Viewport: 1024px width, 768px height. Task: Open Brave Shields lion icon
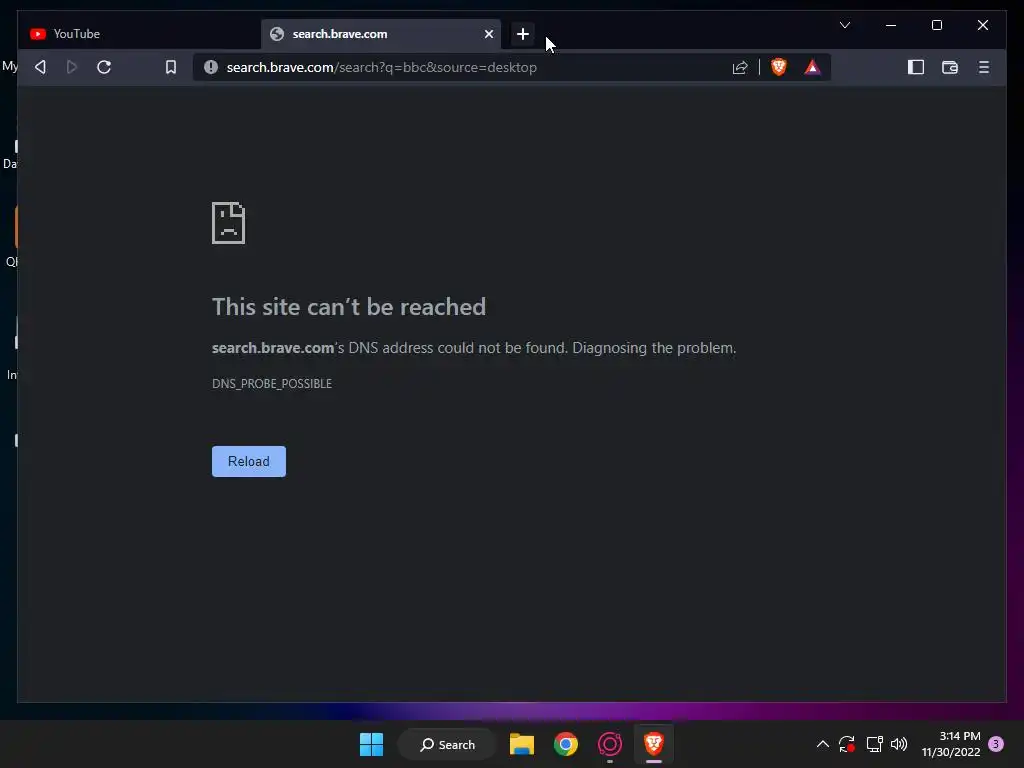click(x=778, y=67)
